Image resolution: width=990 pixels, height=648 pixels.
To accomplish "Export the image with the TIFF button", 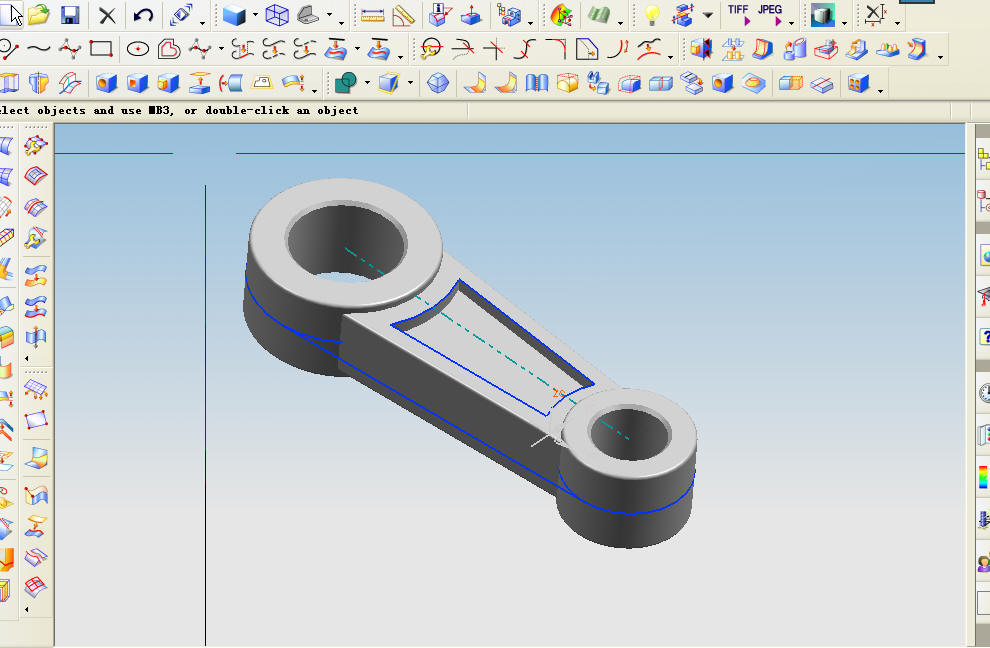I will tap(738, 14).
